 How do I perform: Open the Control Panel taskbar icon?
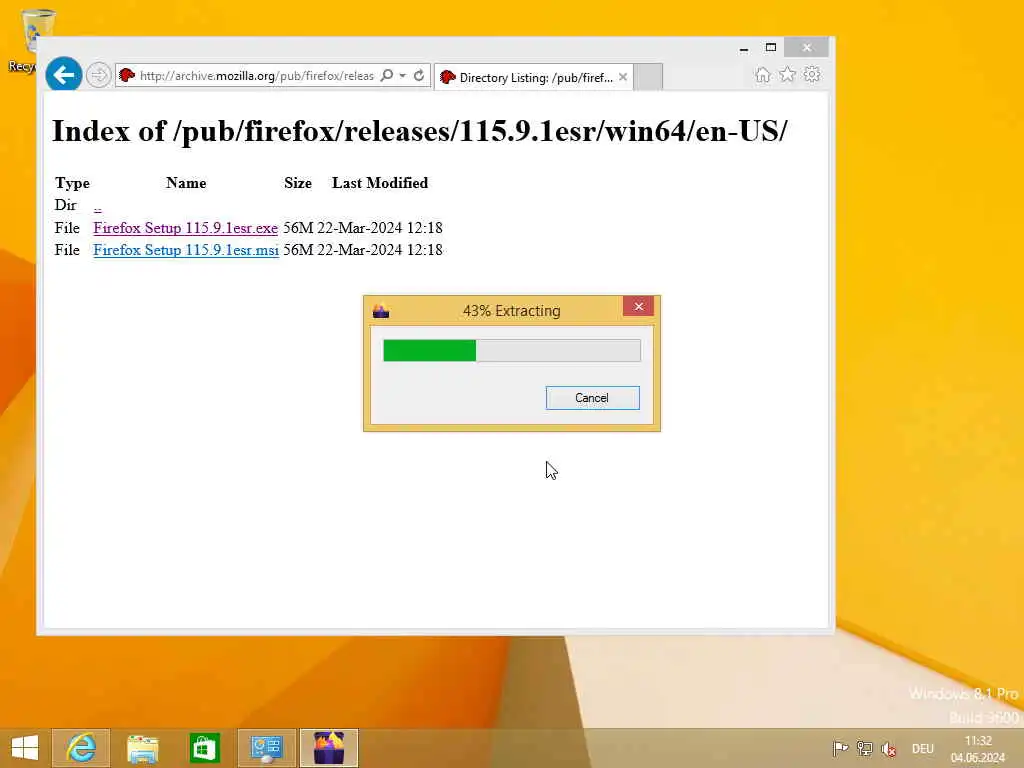[266, 748]
